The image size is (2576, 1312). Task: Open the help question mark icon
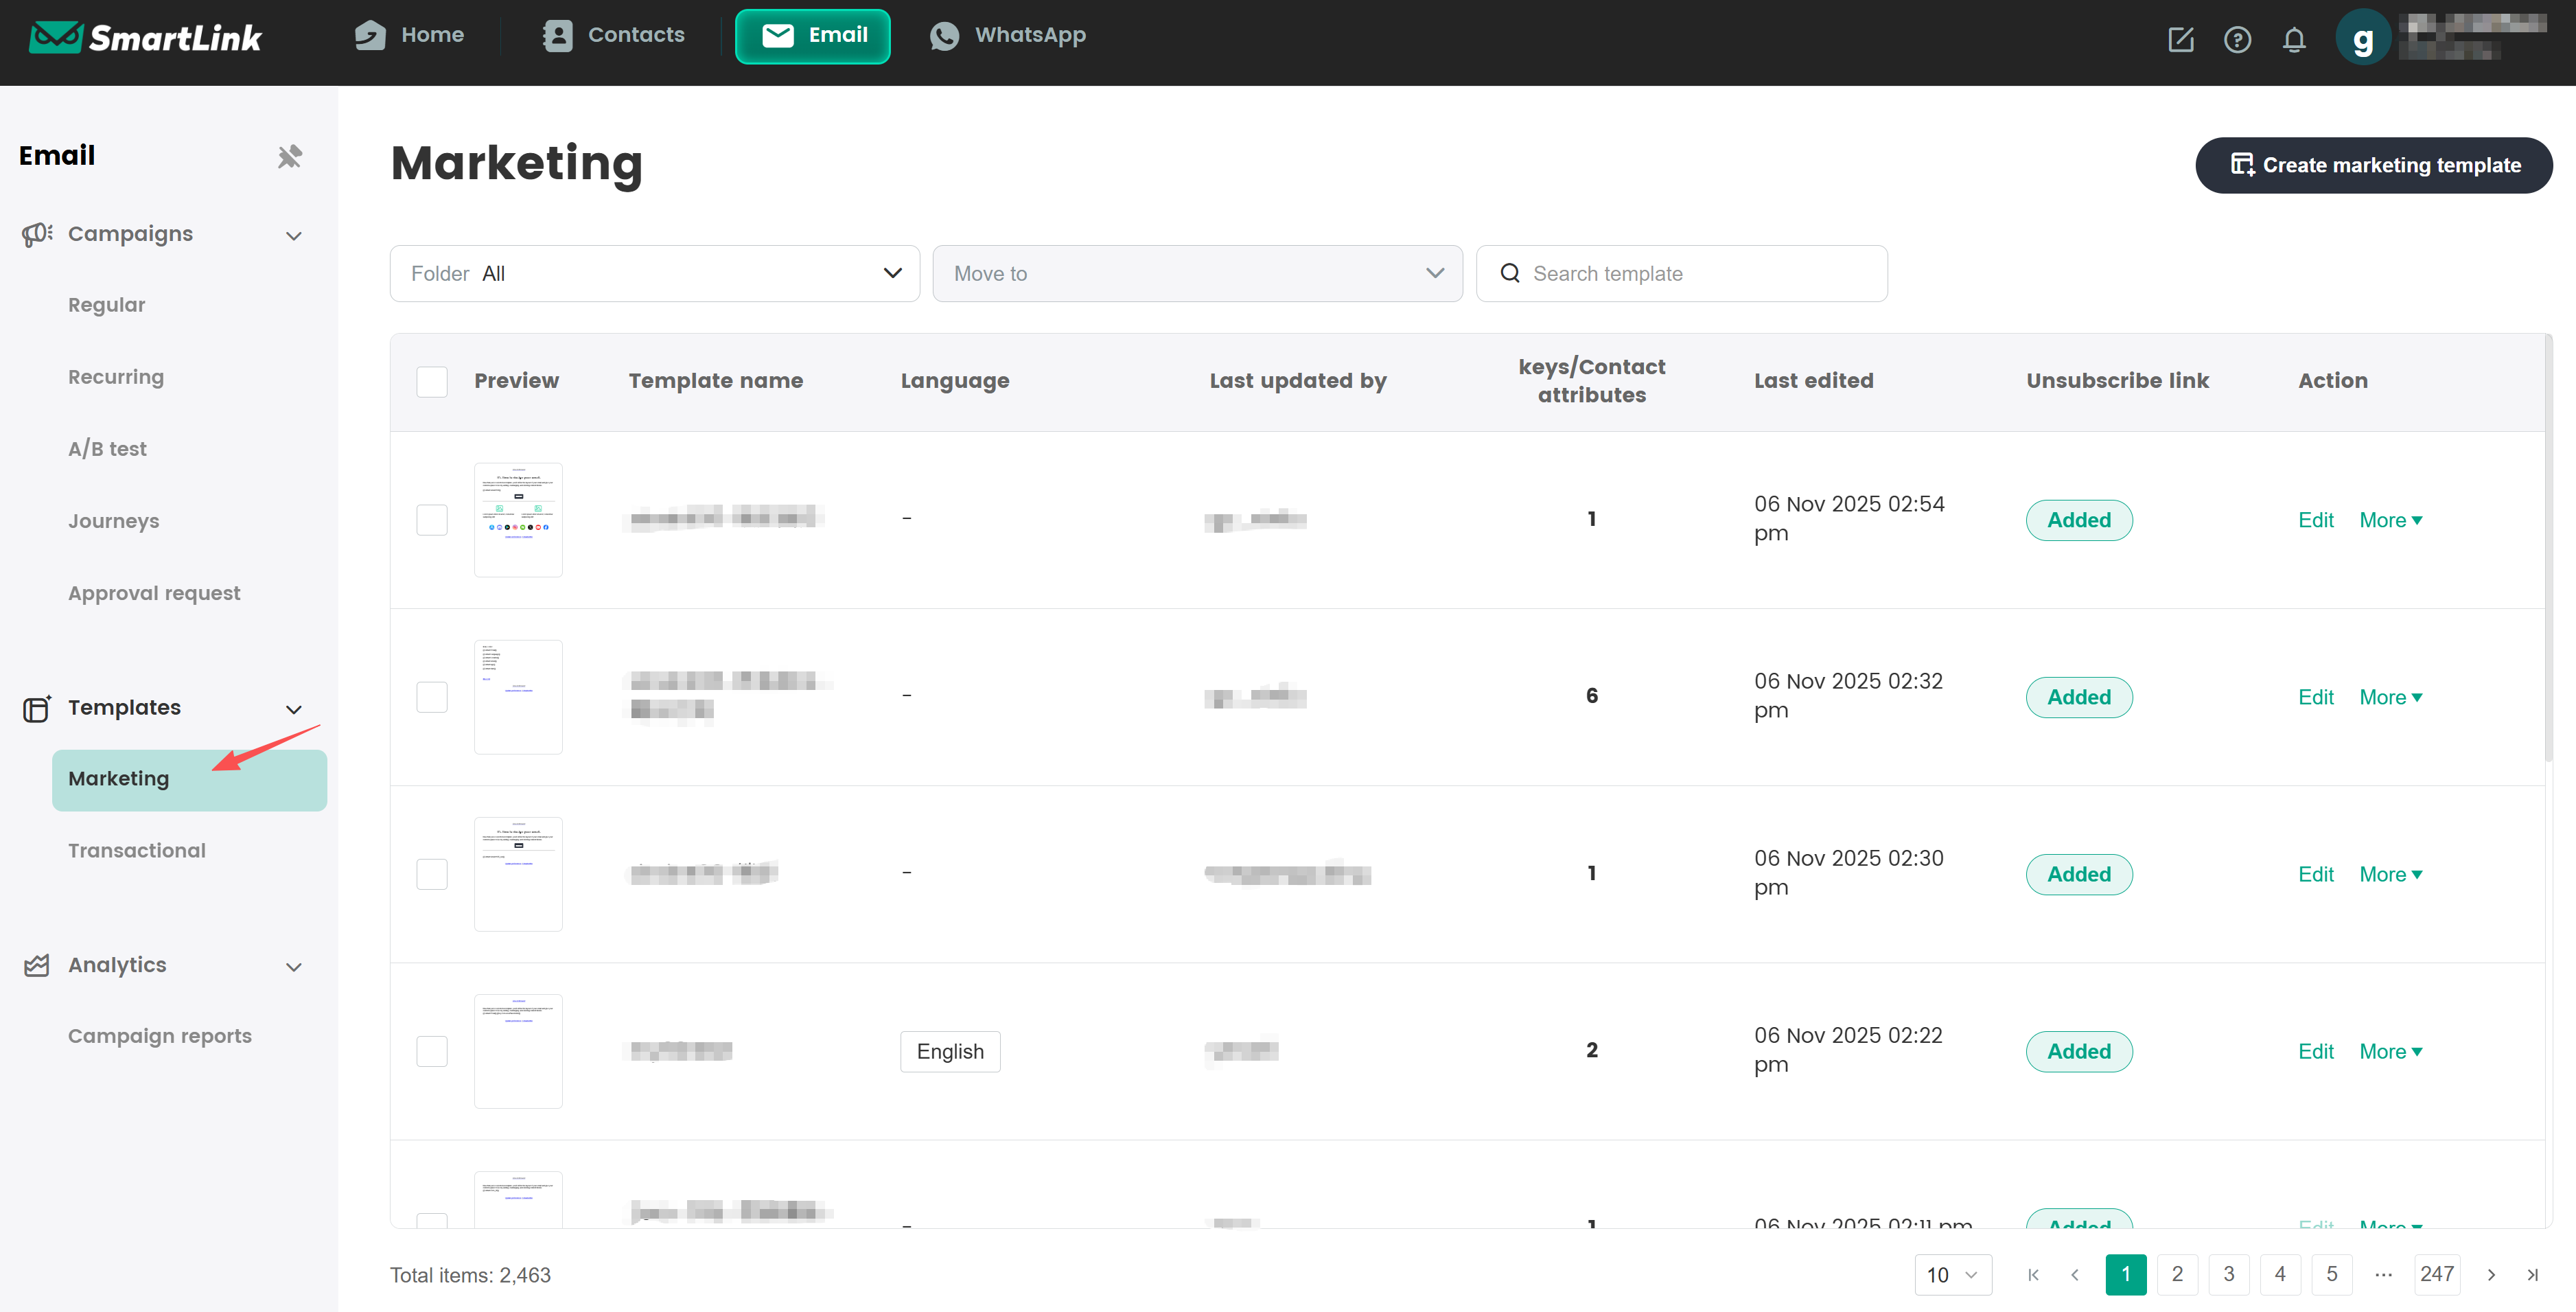(2237, 39)
